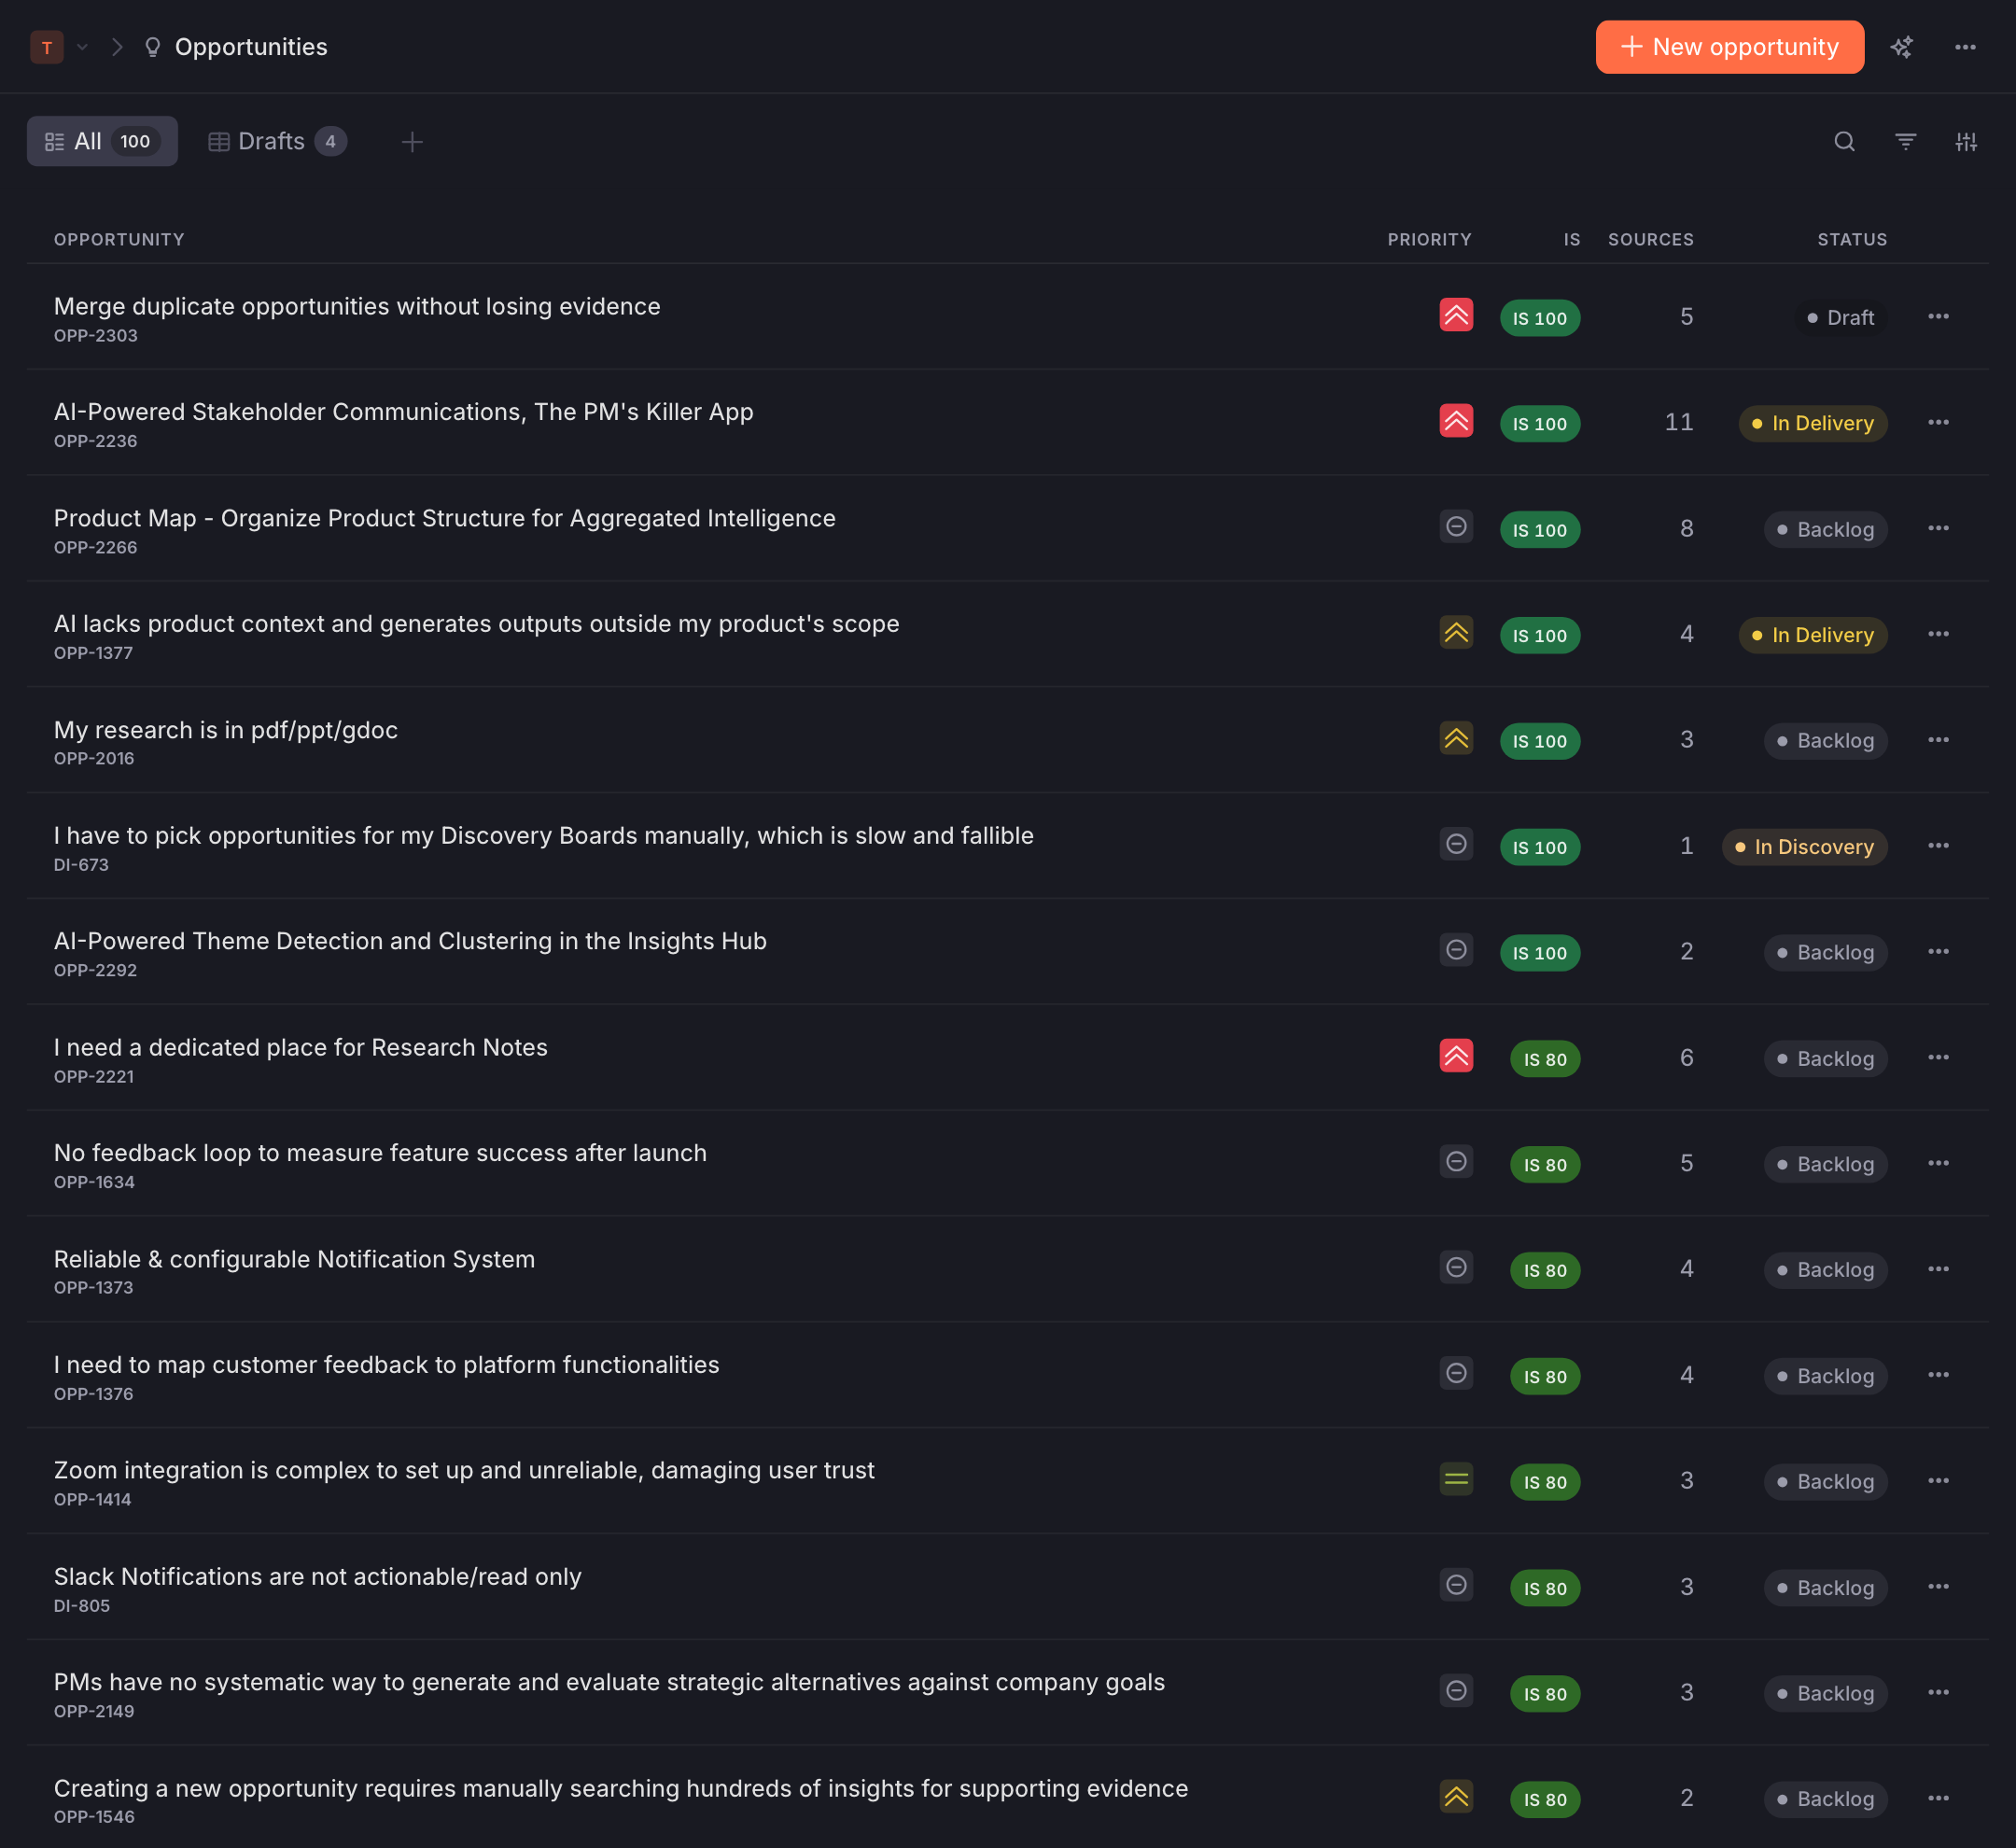Open row menu for OPP-2266
The height and width of the screenshot is (1848, 2016).
tap(1938, 528)
